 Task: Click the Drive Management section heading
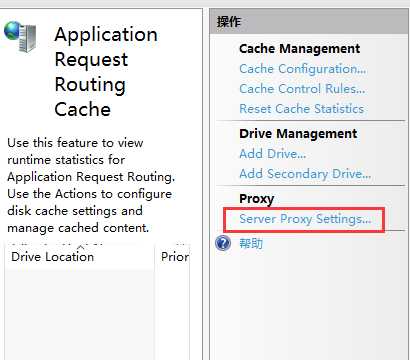point(298,134)
